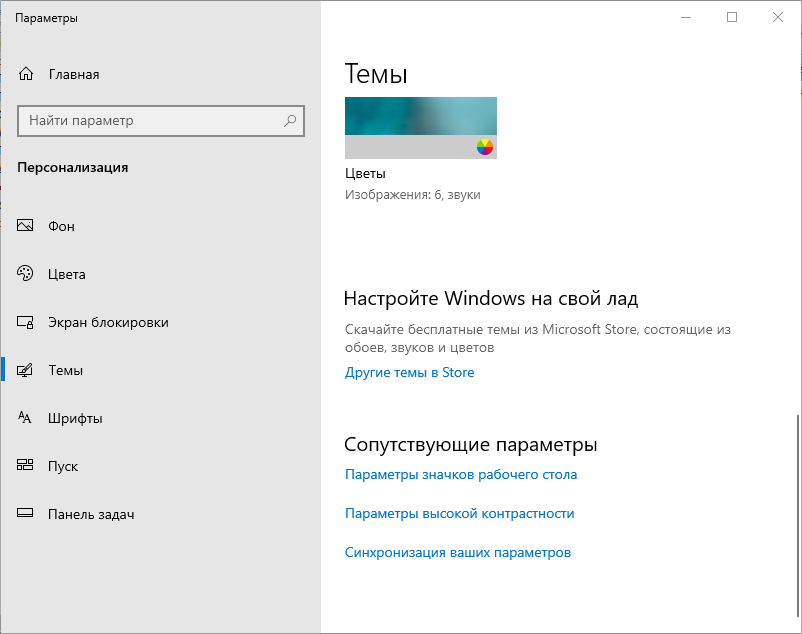Open Другие темы в Store link
This screenshot has width=802, height=634.
(409, 372)
